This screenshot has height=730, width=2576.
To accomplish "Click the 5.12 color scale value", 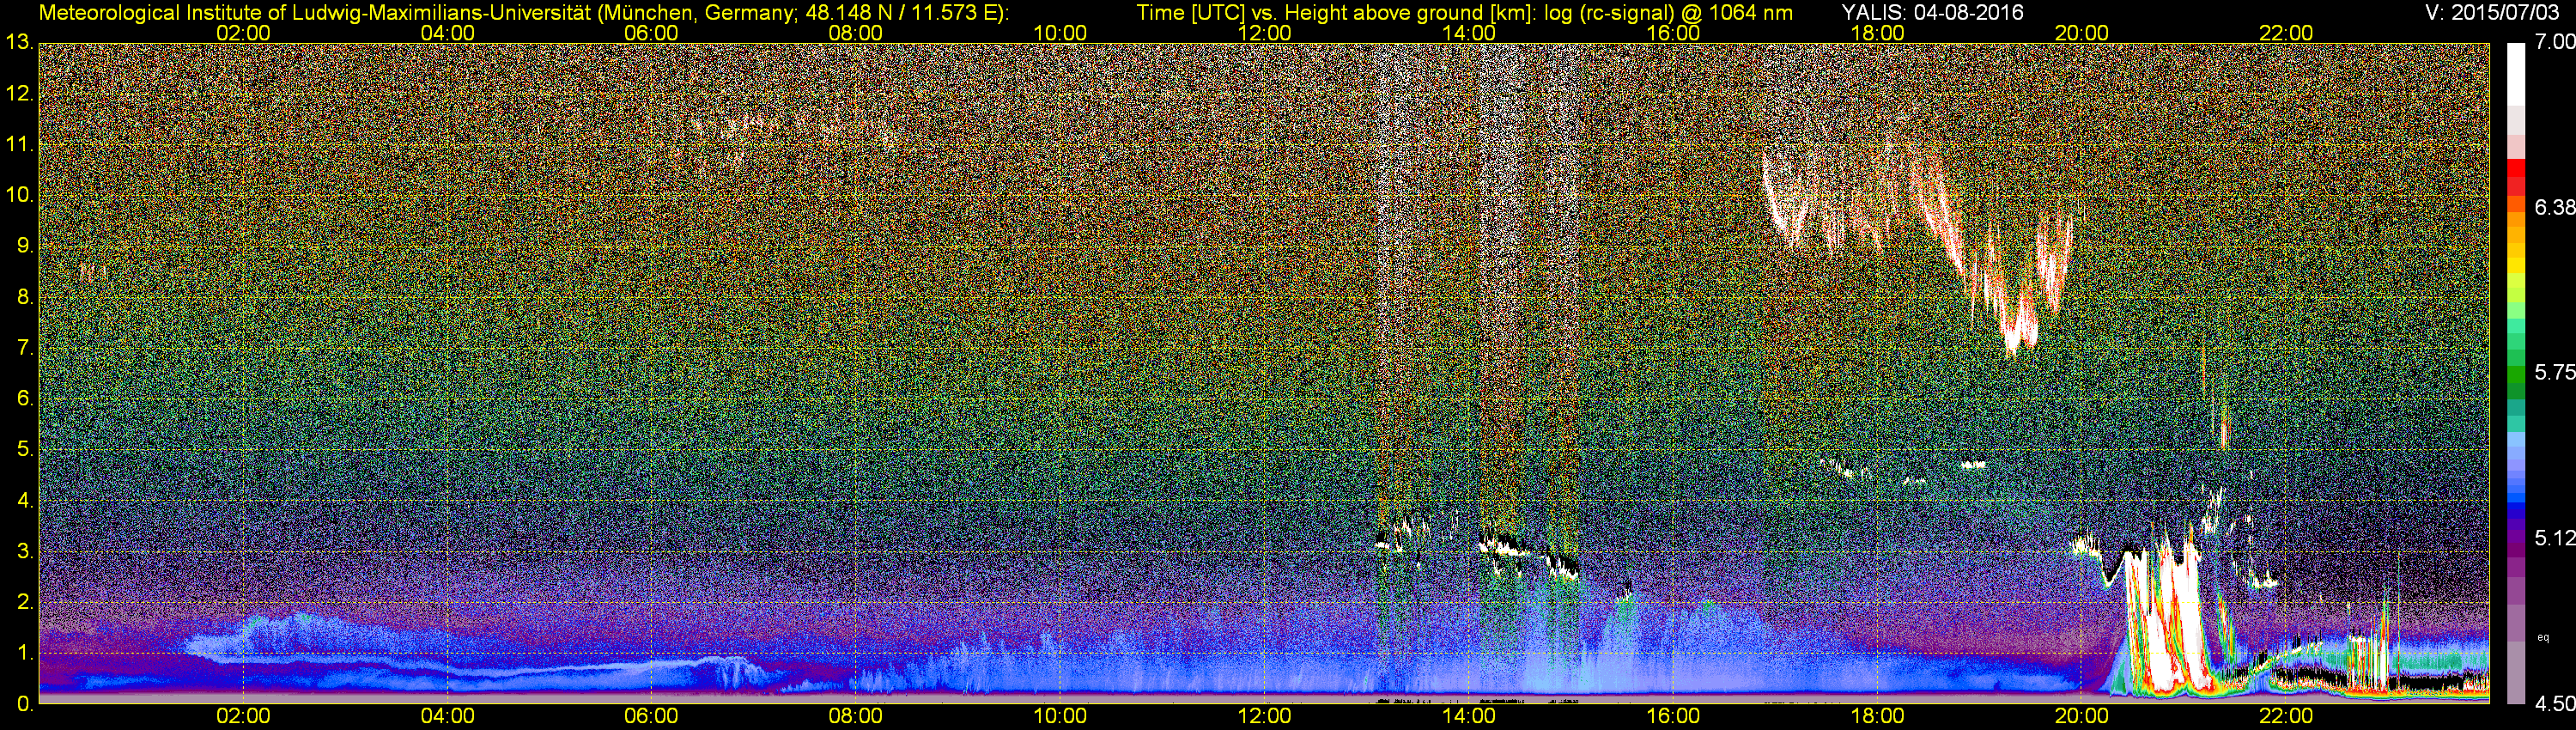I will [2555, 538].
